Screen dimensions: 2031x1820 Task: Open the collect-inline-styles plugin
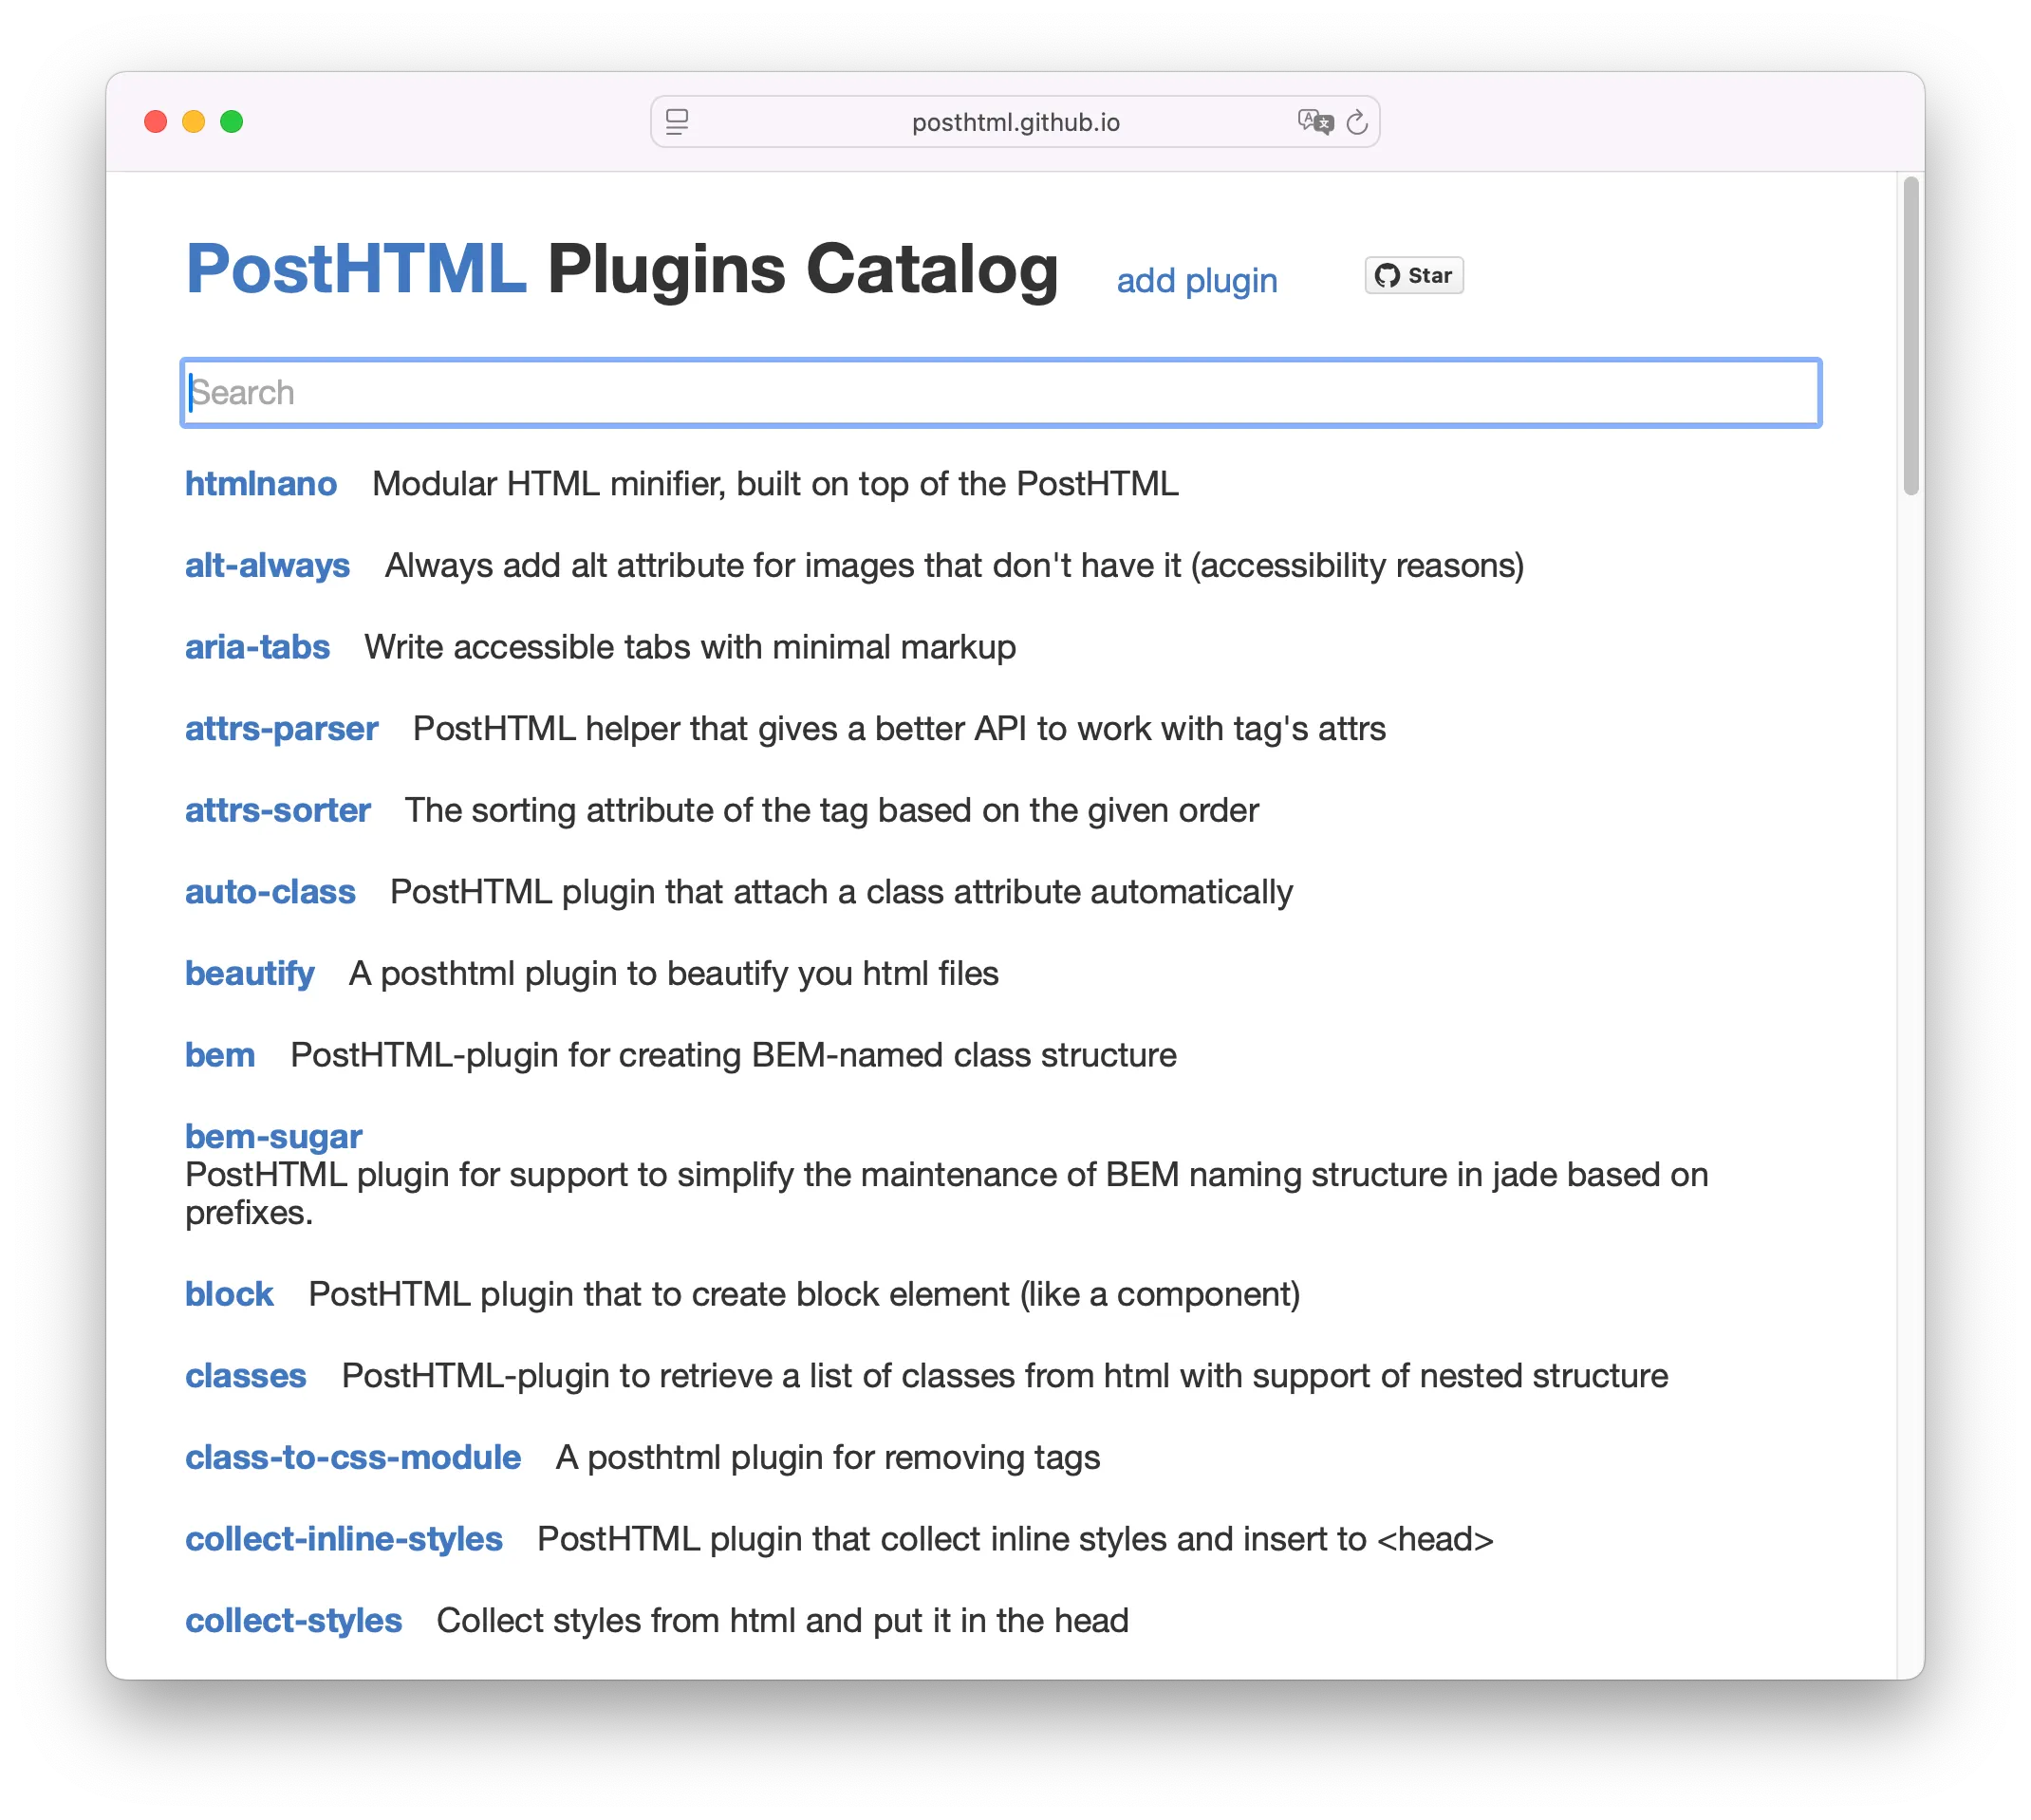[344, 1539]
